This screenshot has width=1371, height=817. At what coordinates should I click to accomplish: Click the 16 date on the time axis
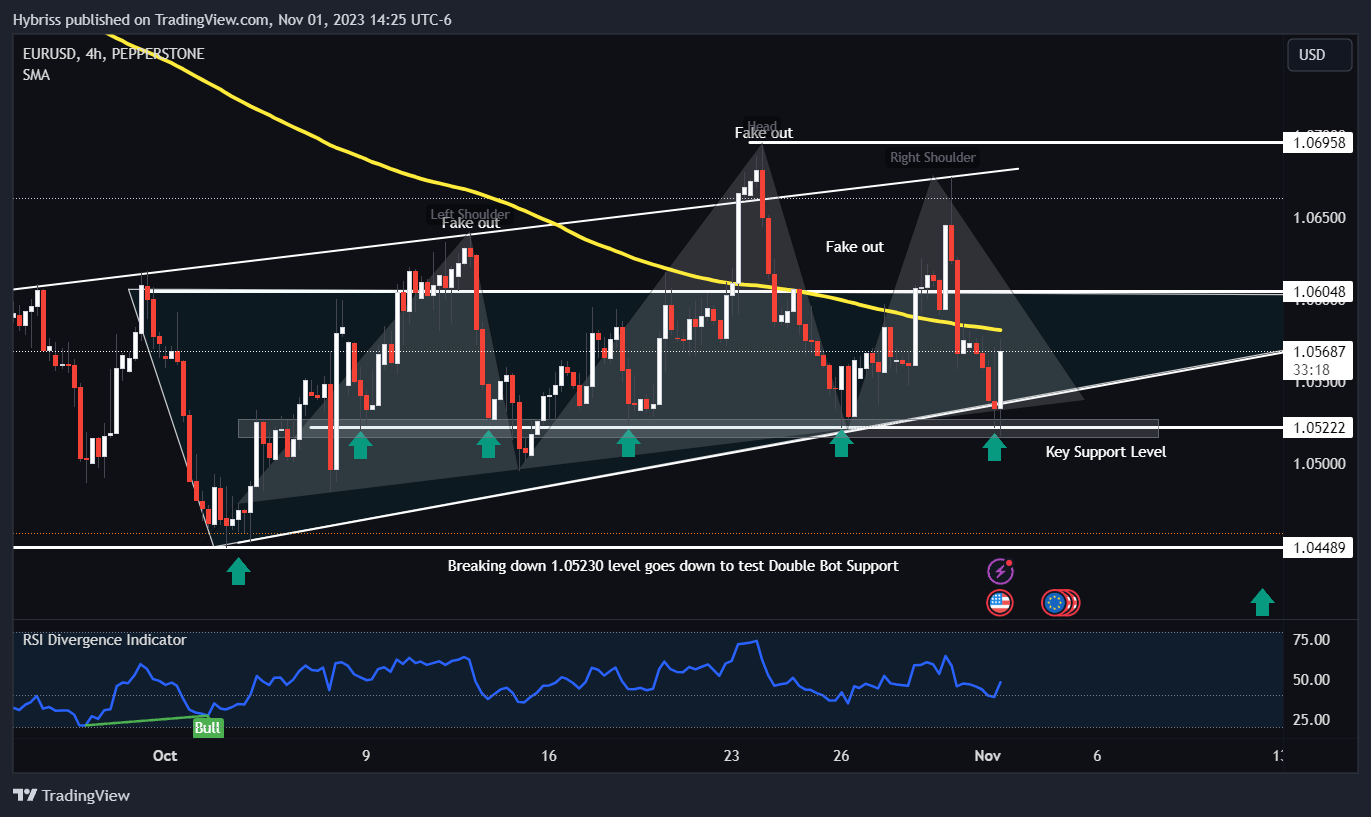coord(548,756)
